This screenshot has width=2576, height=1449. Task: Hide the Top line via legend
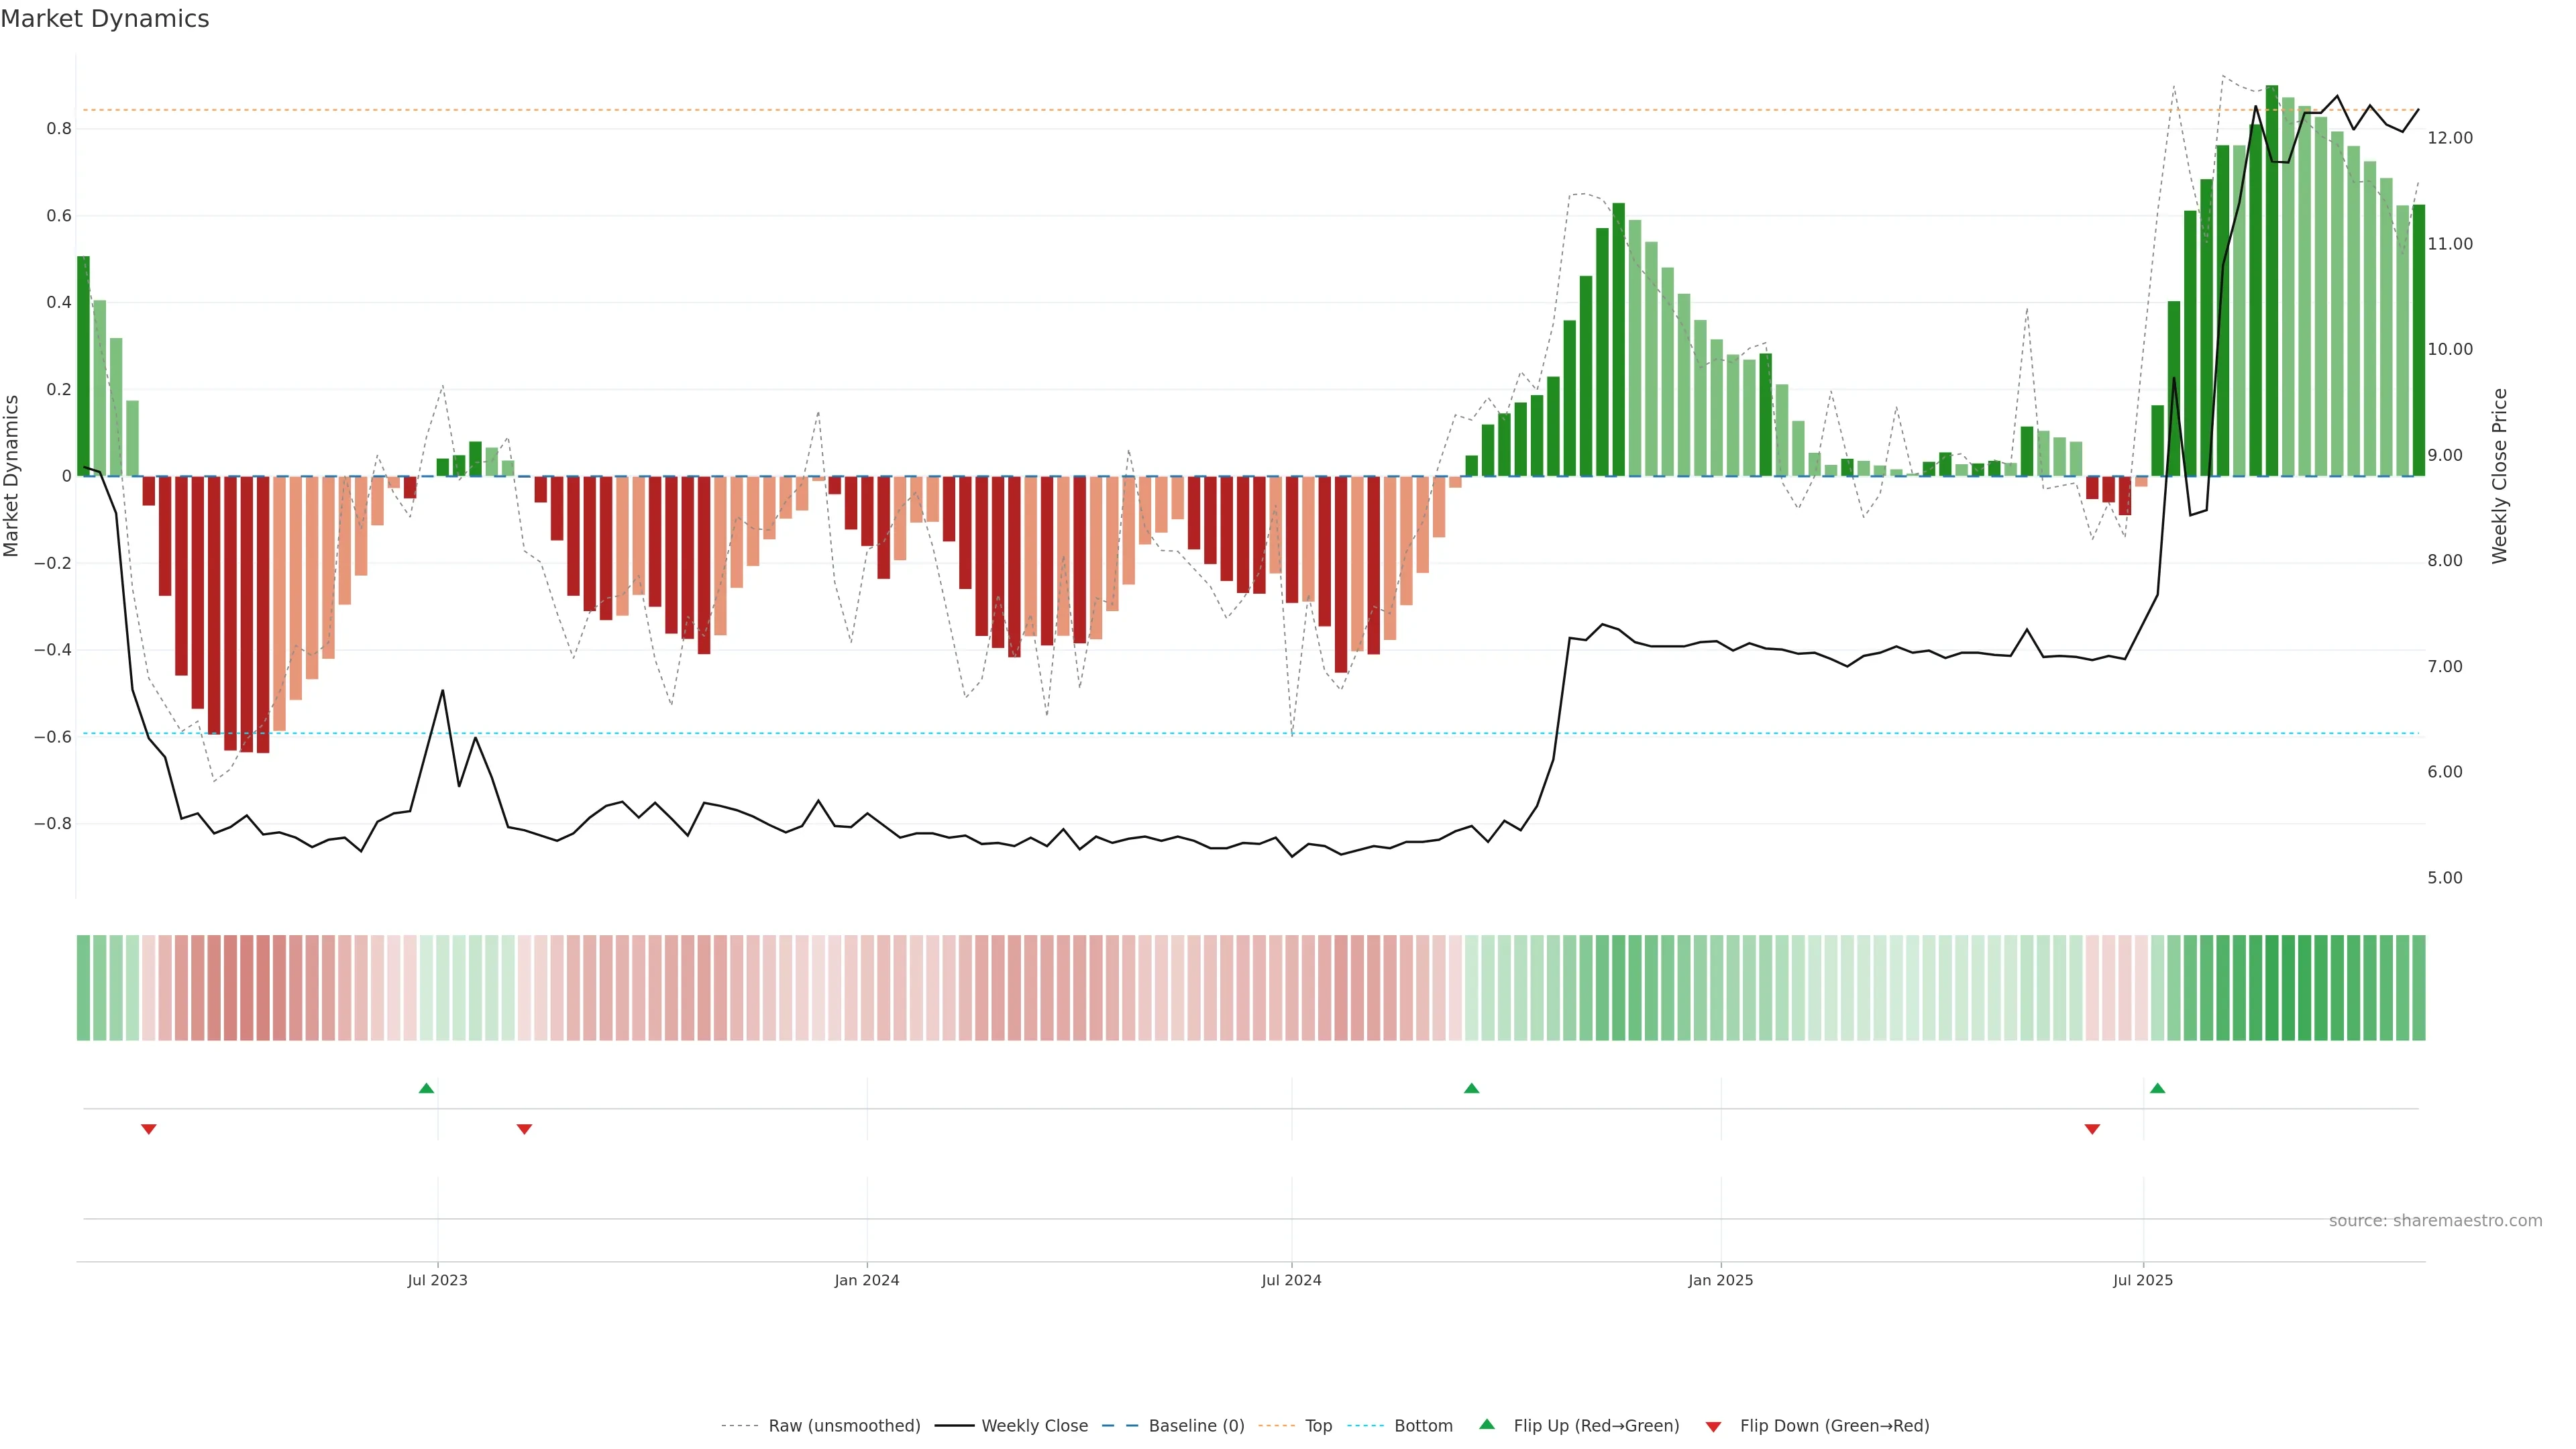[x=1318, y=1426]
